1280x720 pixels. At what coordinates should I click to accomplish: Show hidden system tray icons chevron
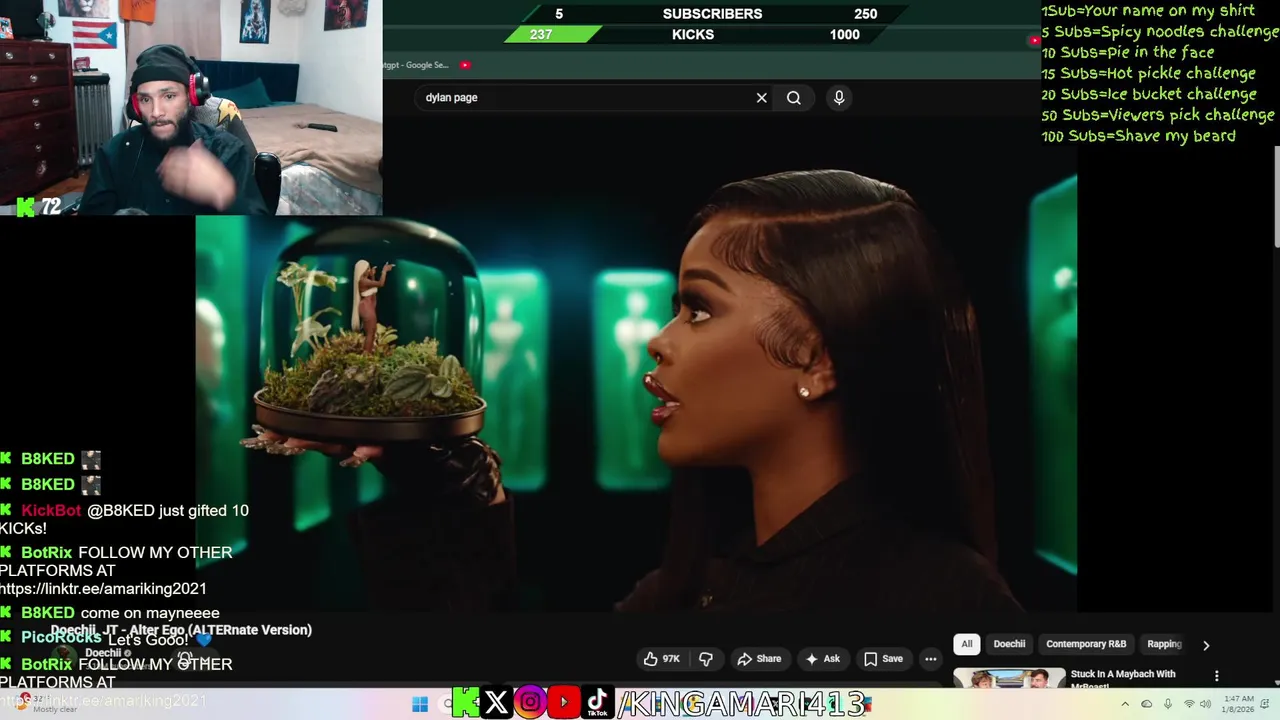1126,704
